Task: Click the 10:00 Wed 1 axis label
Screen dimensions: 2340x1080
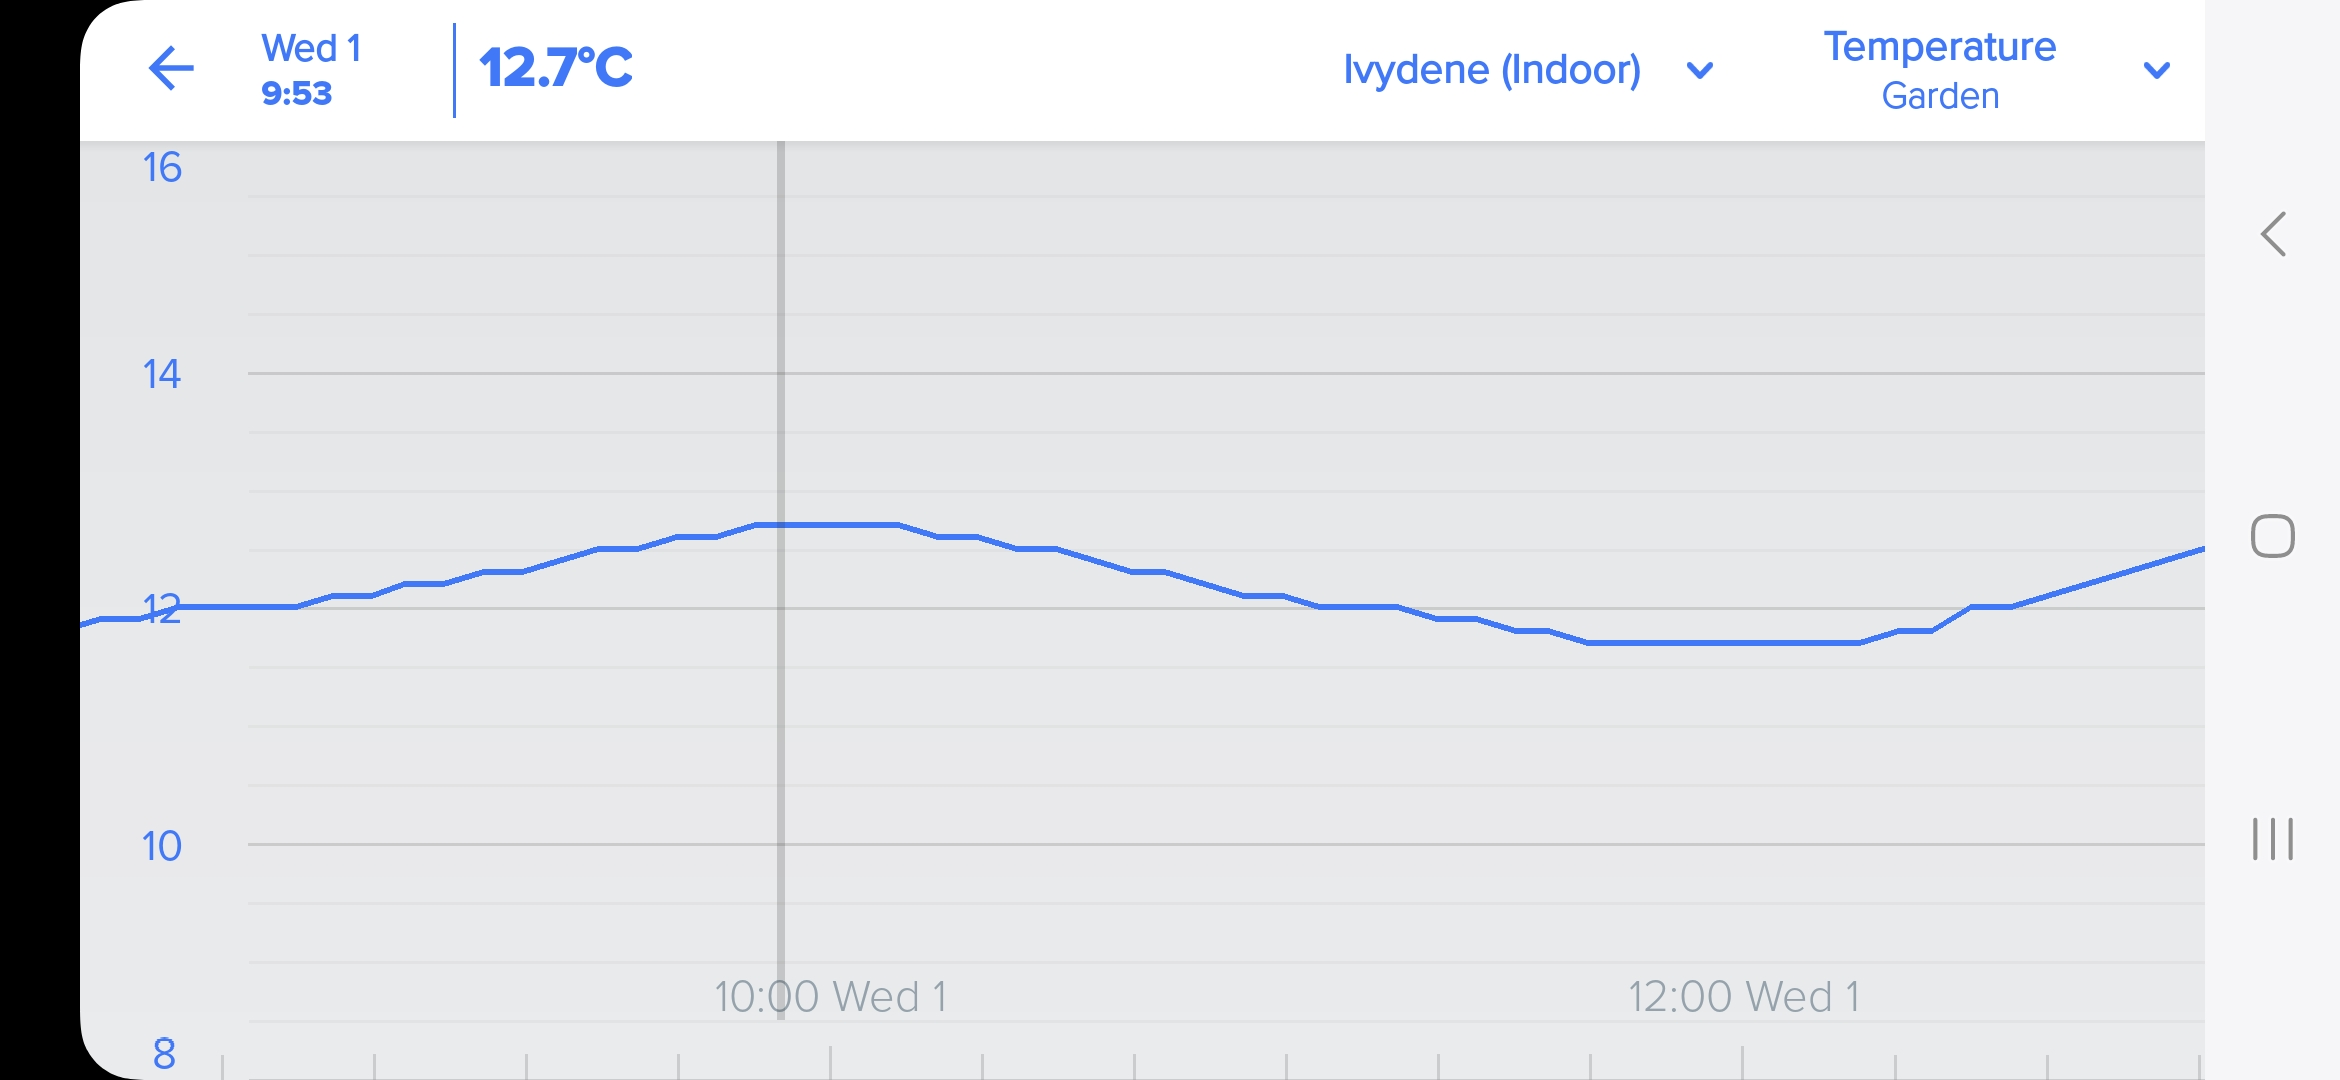Action: (830, 996)
